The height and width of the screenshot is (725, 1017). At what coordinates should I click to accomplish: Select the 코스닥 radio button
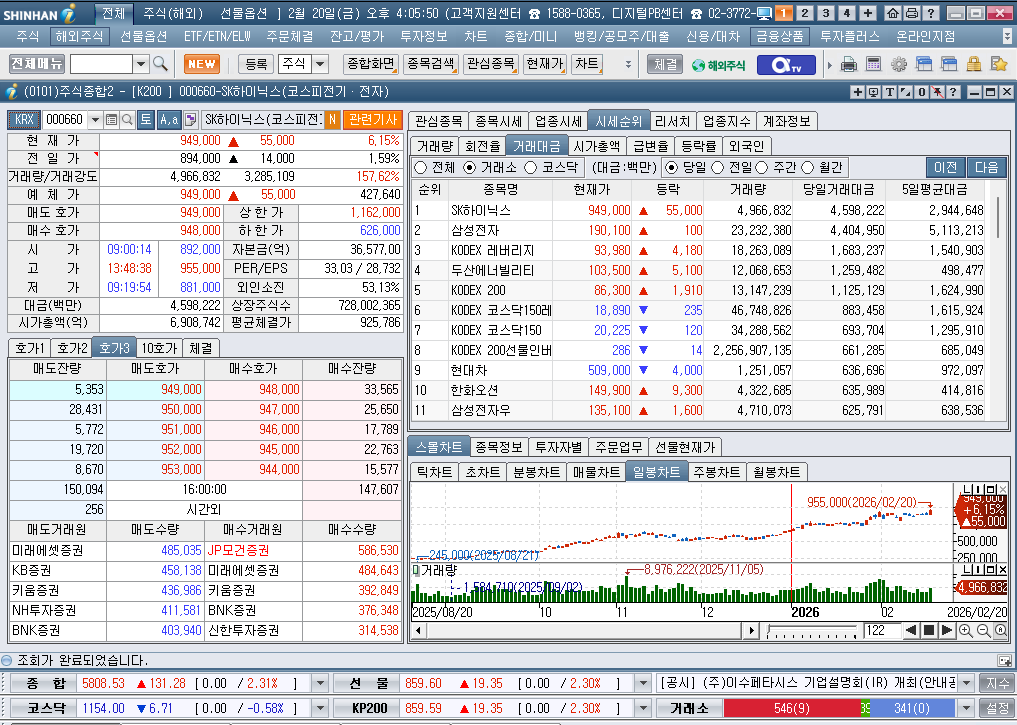[531, 168]
